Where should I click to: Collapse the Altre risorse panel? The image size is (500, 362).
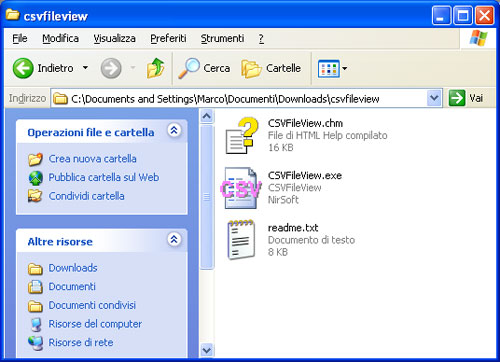[x=174, y=239]
